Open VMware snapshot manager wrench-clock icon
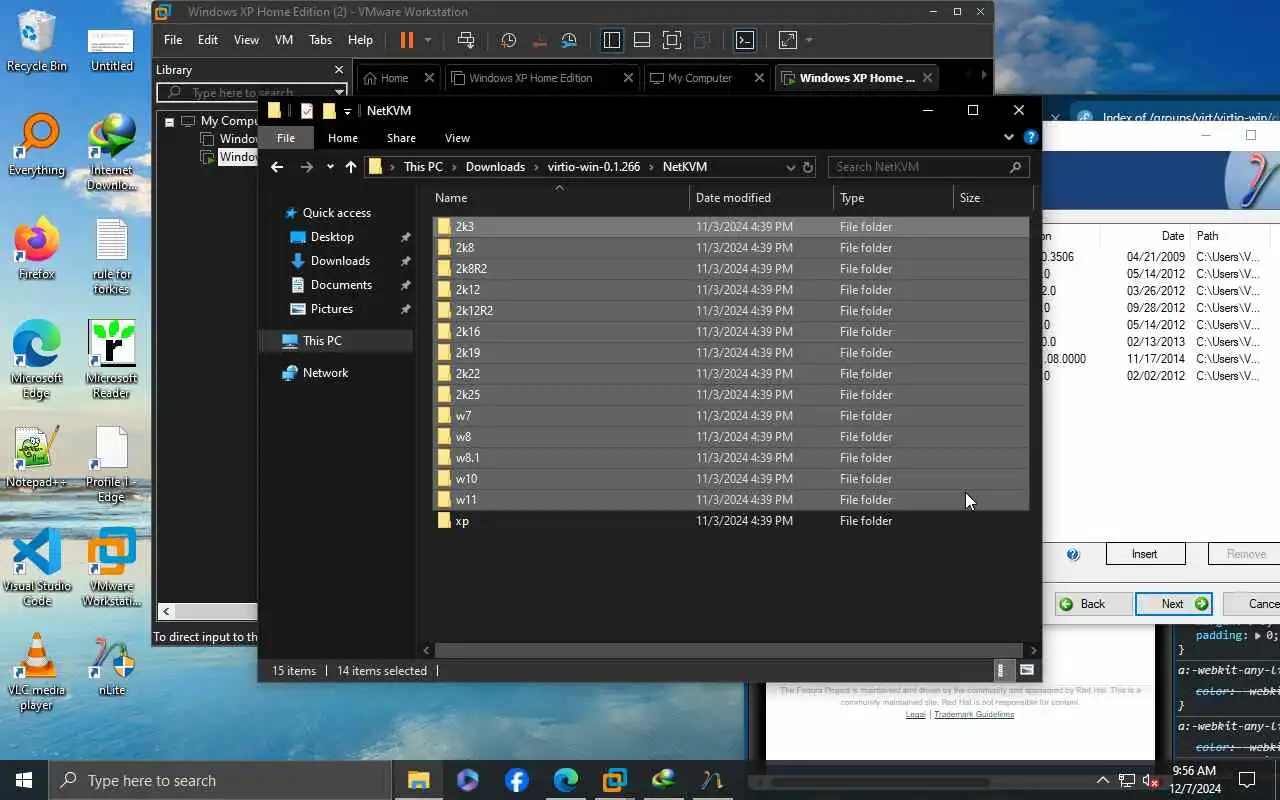This screenshot has height=800, width=1280. [x=569, y=40]
